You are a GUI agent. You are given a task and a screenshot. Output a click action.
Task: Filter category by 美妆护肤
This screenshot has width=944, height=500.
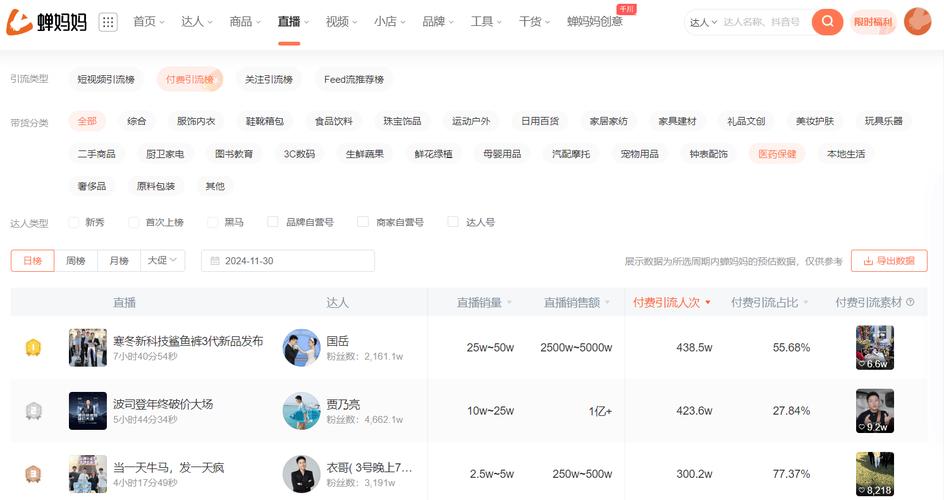(x=815, y=121)
